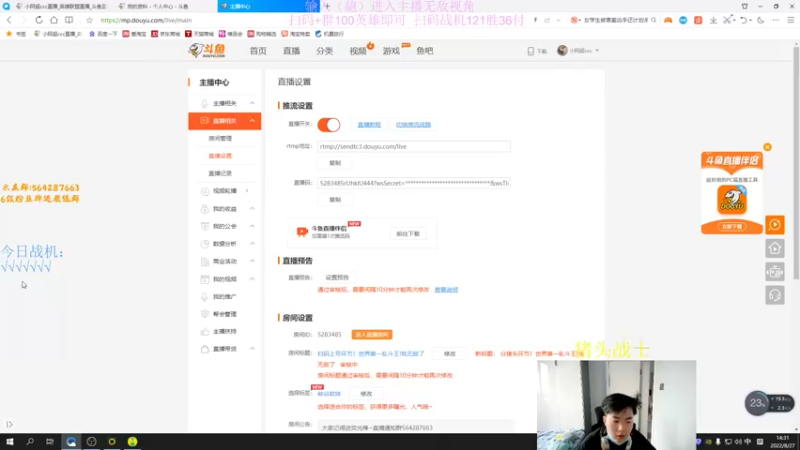Click the headset support icon on the right rail

click(774, 295)
